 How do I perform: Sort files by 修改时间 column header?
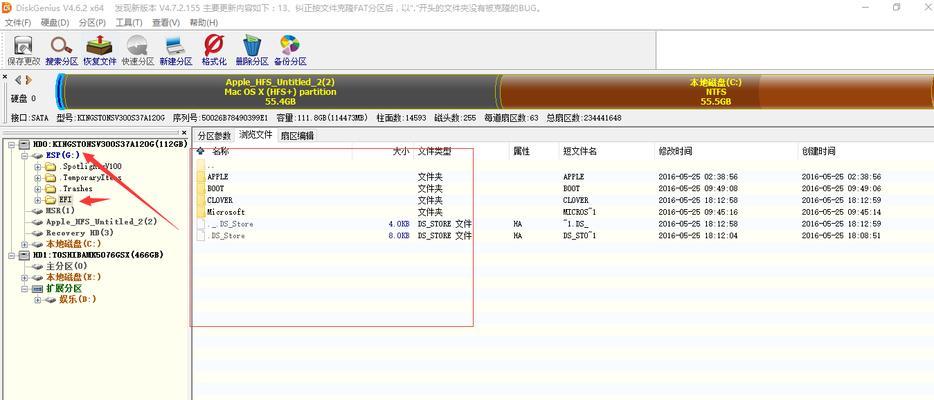(x=726, y=152)
